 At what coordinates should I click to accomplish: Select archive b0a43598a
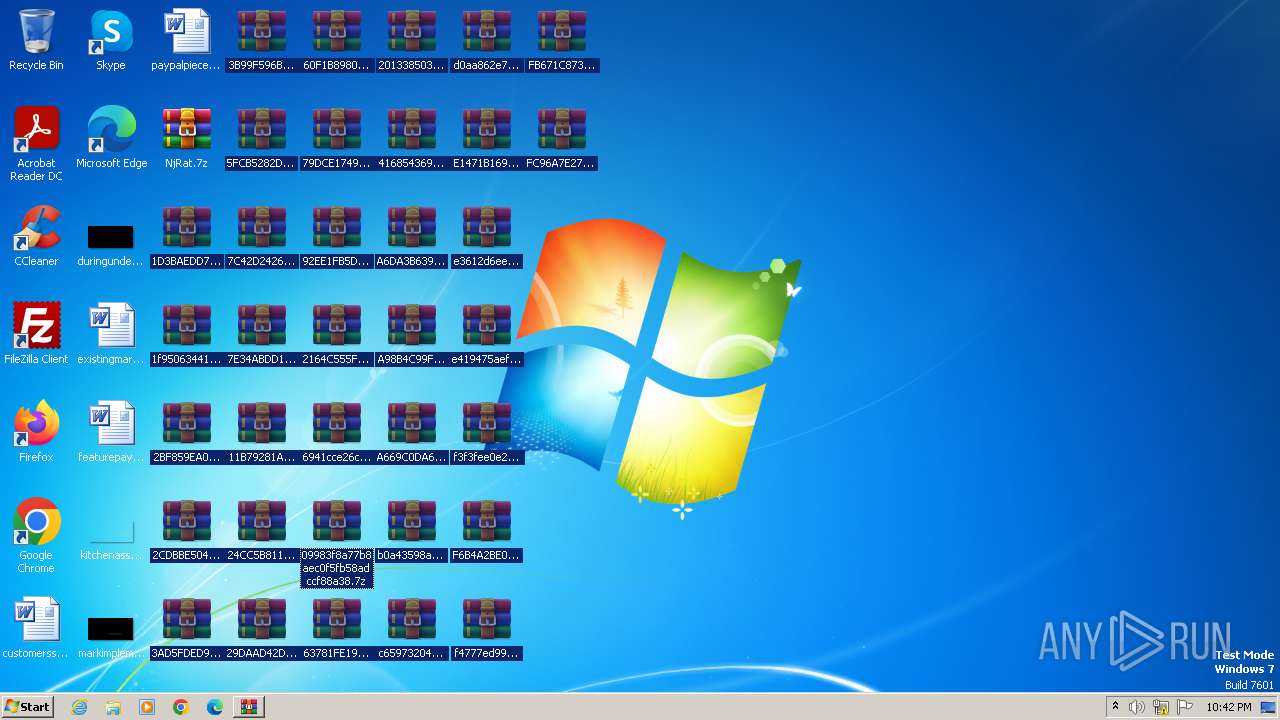[411, 531]
